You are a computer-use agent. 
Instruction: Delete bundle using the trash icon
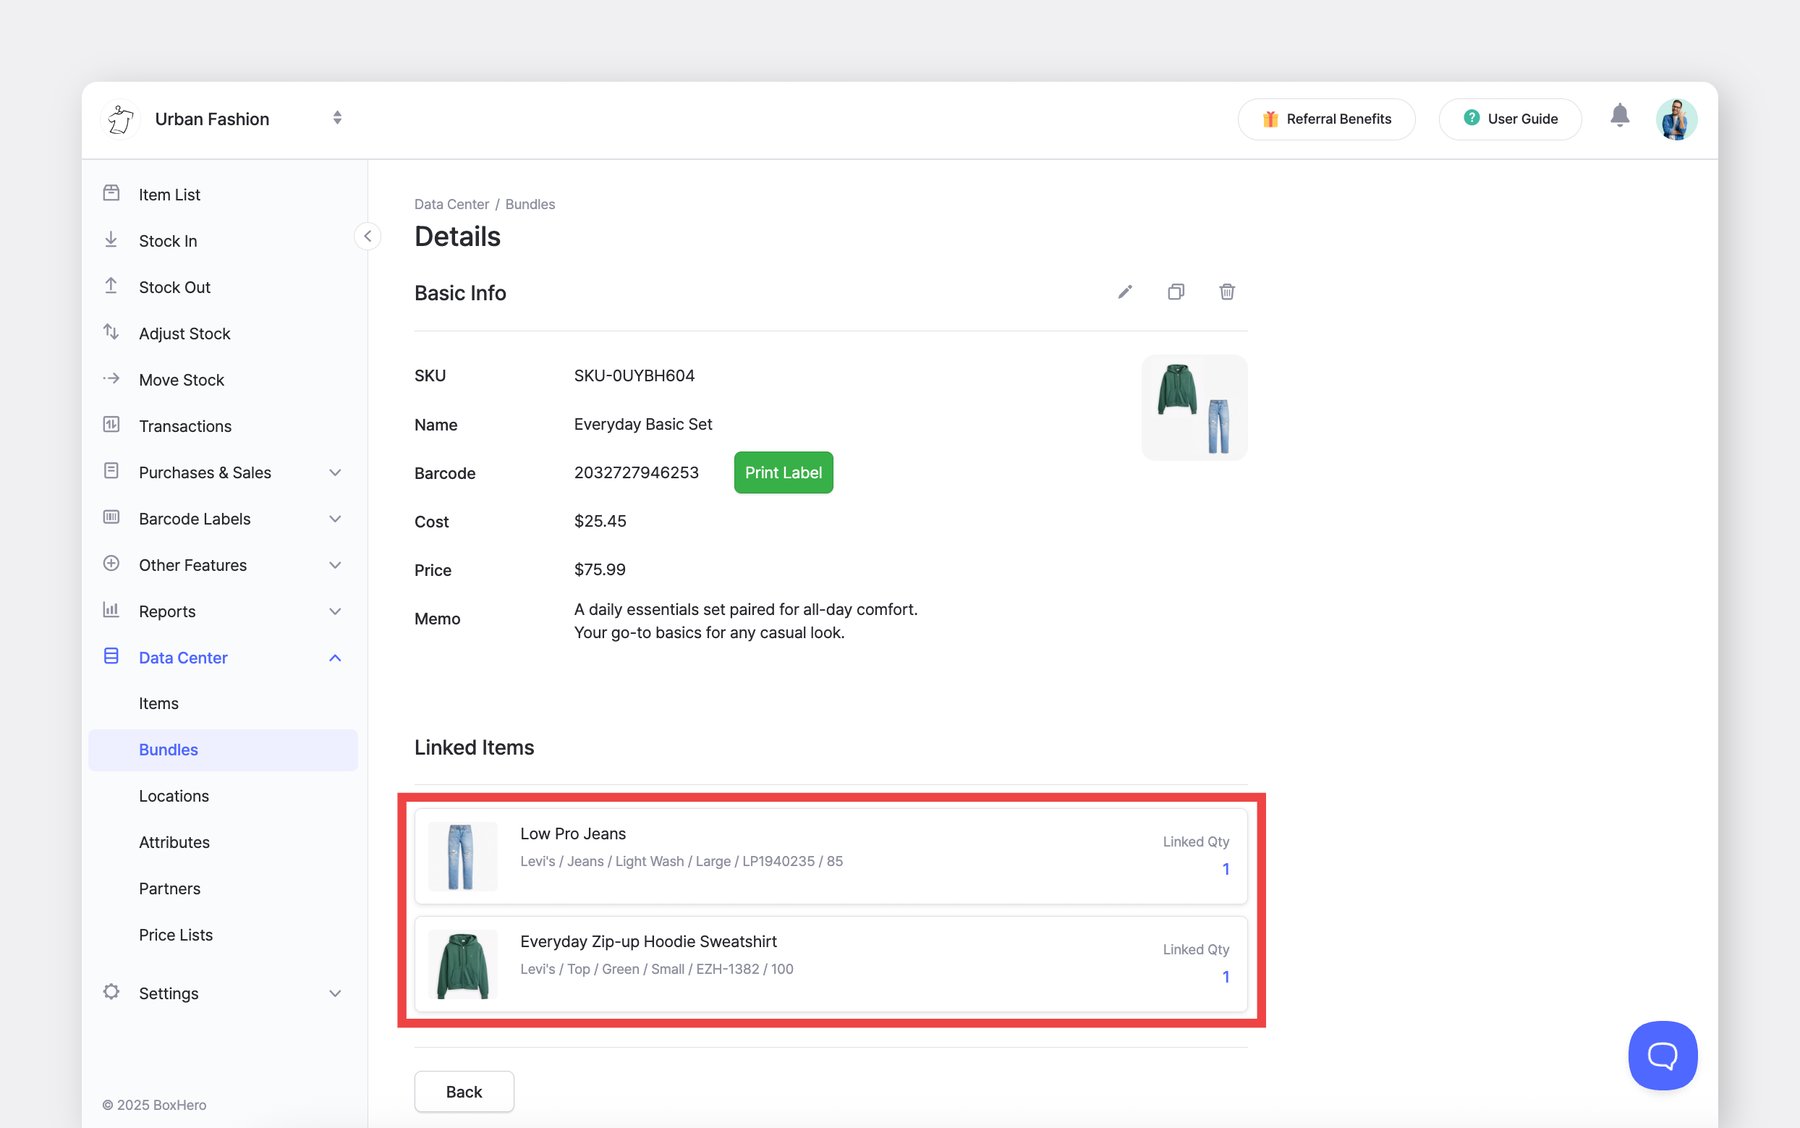[x=1227, y=292]
